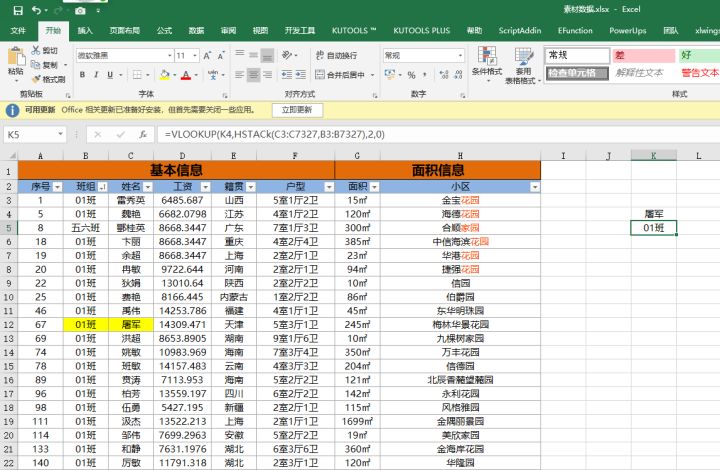
Task: Apply Percent style format
Action: (412, 75)
